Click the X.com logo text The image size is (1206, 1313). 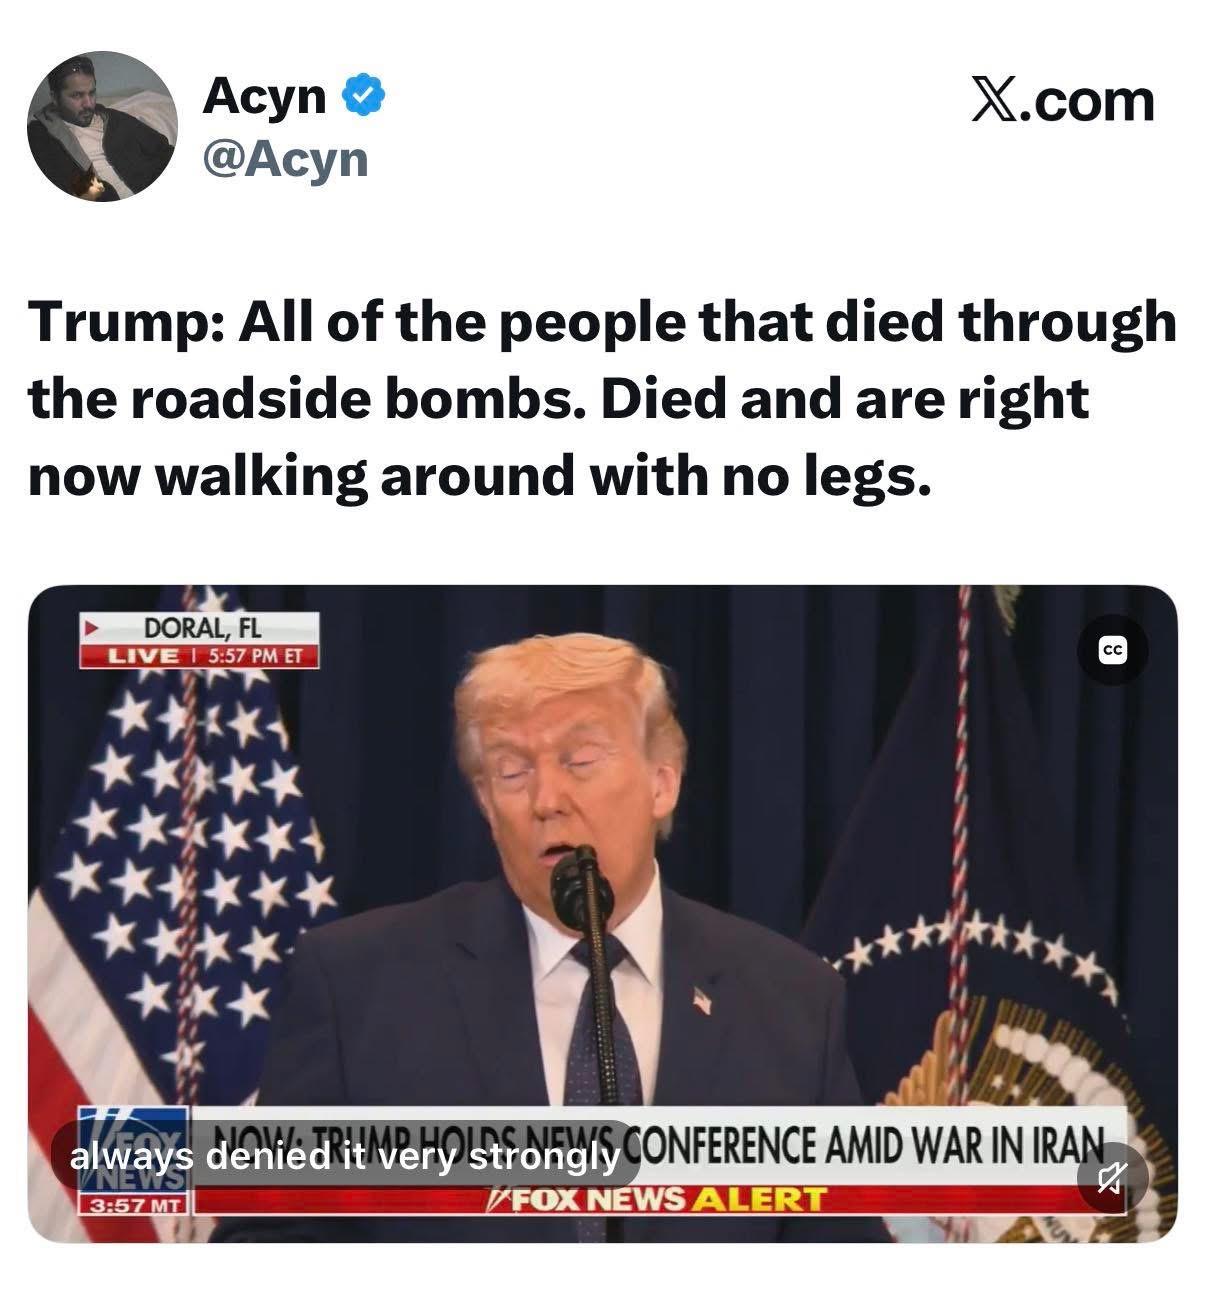coord(1063,101)
